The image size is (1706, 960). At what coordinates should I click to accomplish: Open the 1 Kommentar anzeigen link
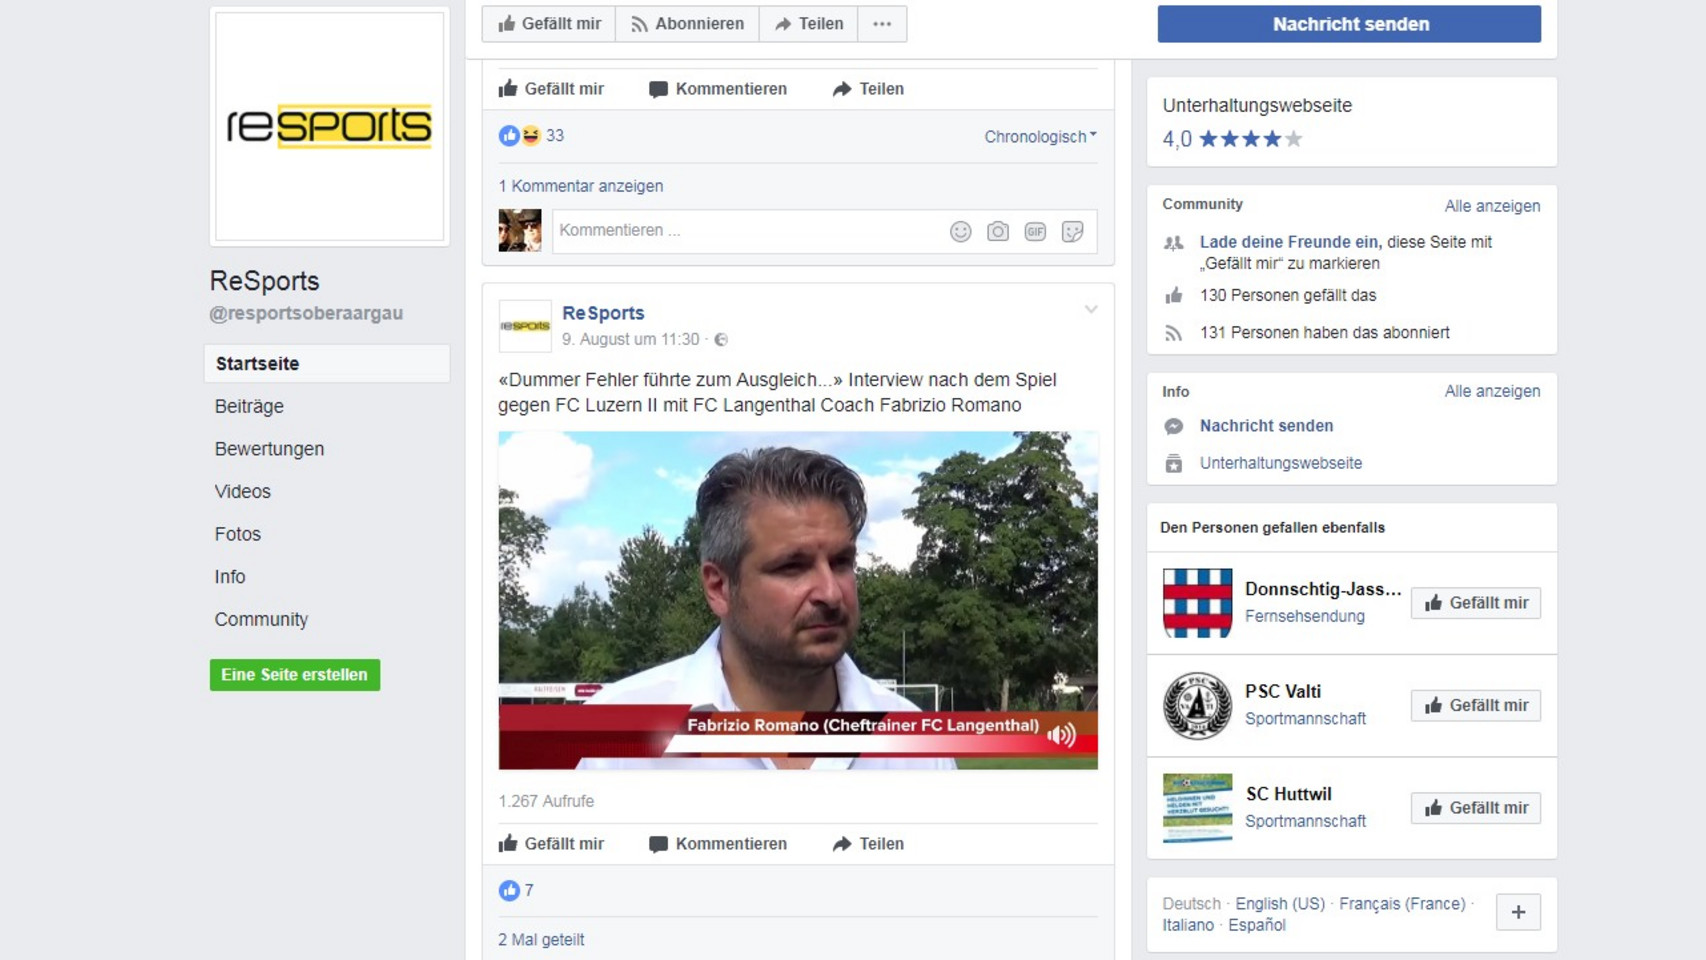click(581, 186)
